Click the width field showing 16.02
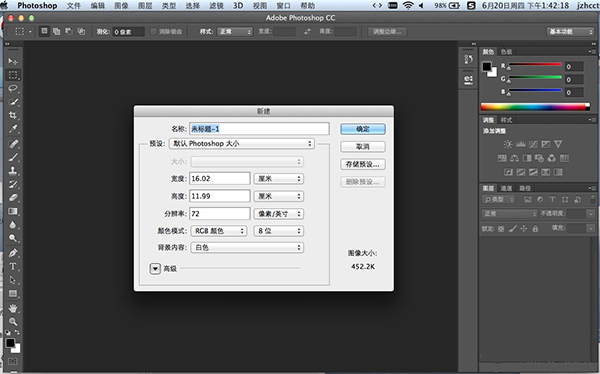This screenshot has width=600, height=374. click(x=220, y=178)
